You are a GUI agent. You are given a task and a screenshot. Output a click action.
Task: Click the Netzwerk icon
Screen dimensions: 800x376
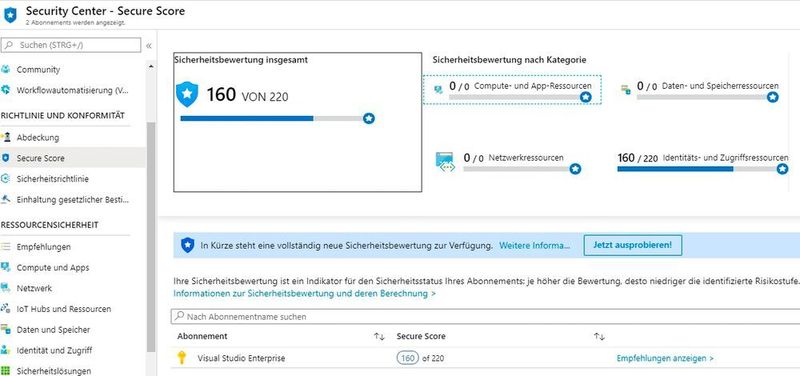point(6,288)
